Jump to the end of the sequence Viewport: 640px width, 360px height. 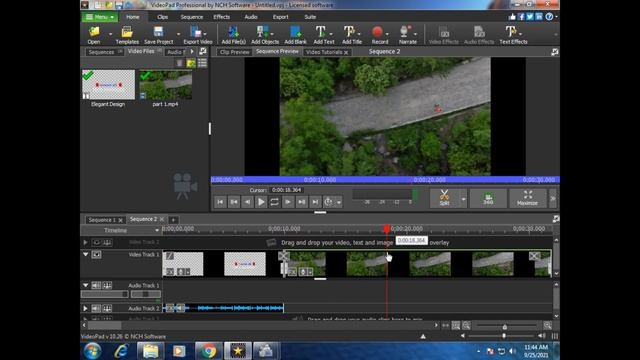coord(315,202)
